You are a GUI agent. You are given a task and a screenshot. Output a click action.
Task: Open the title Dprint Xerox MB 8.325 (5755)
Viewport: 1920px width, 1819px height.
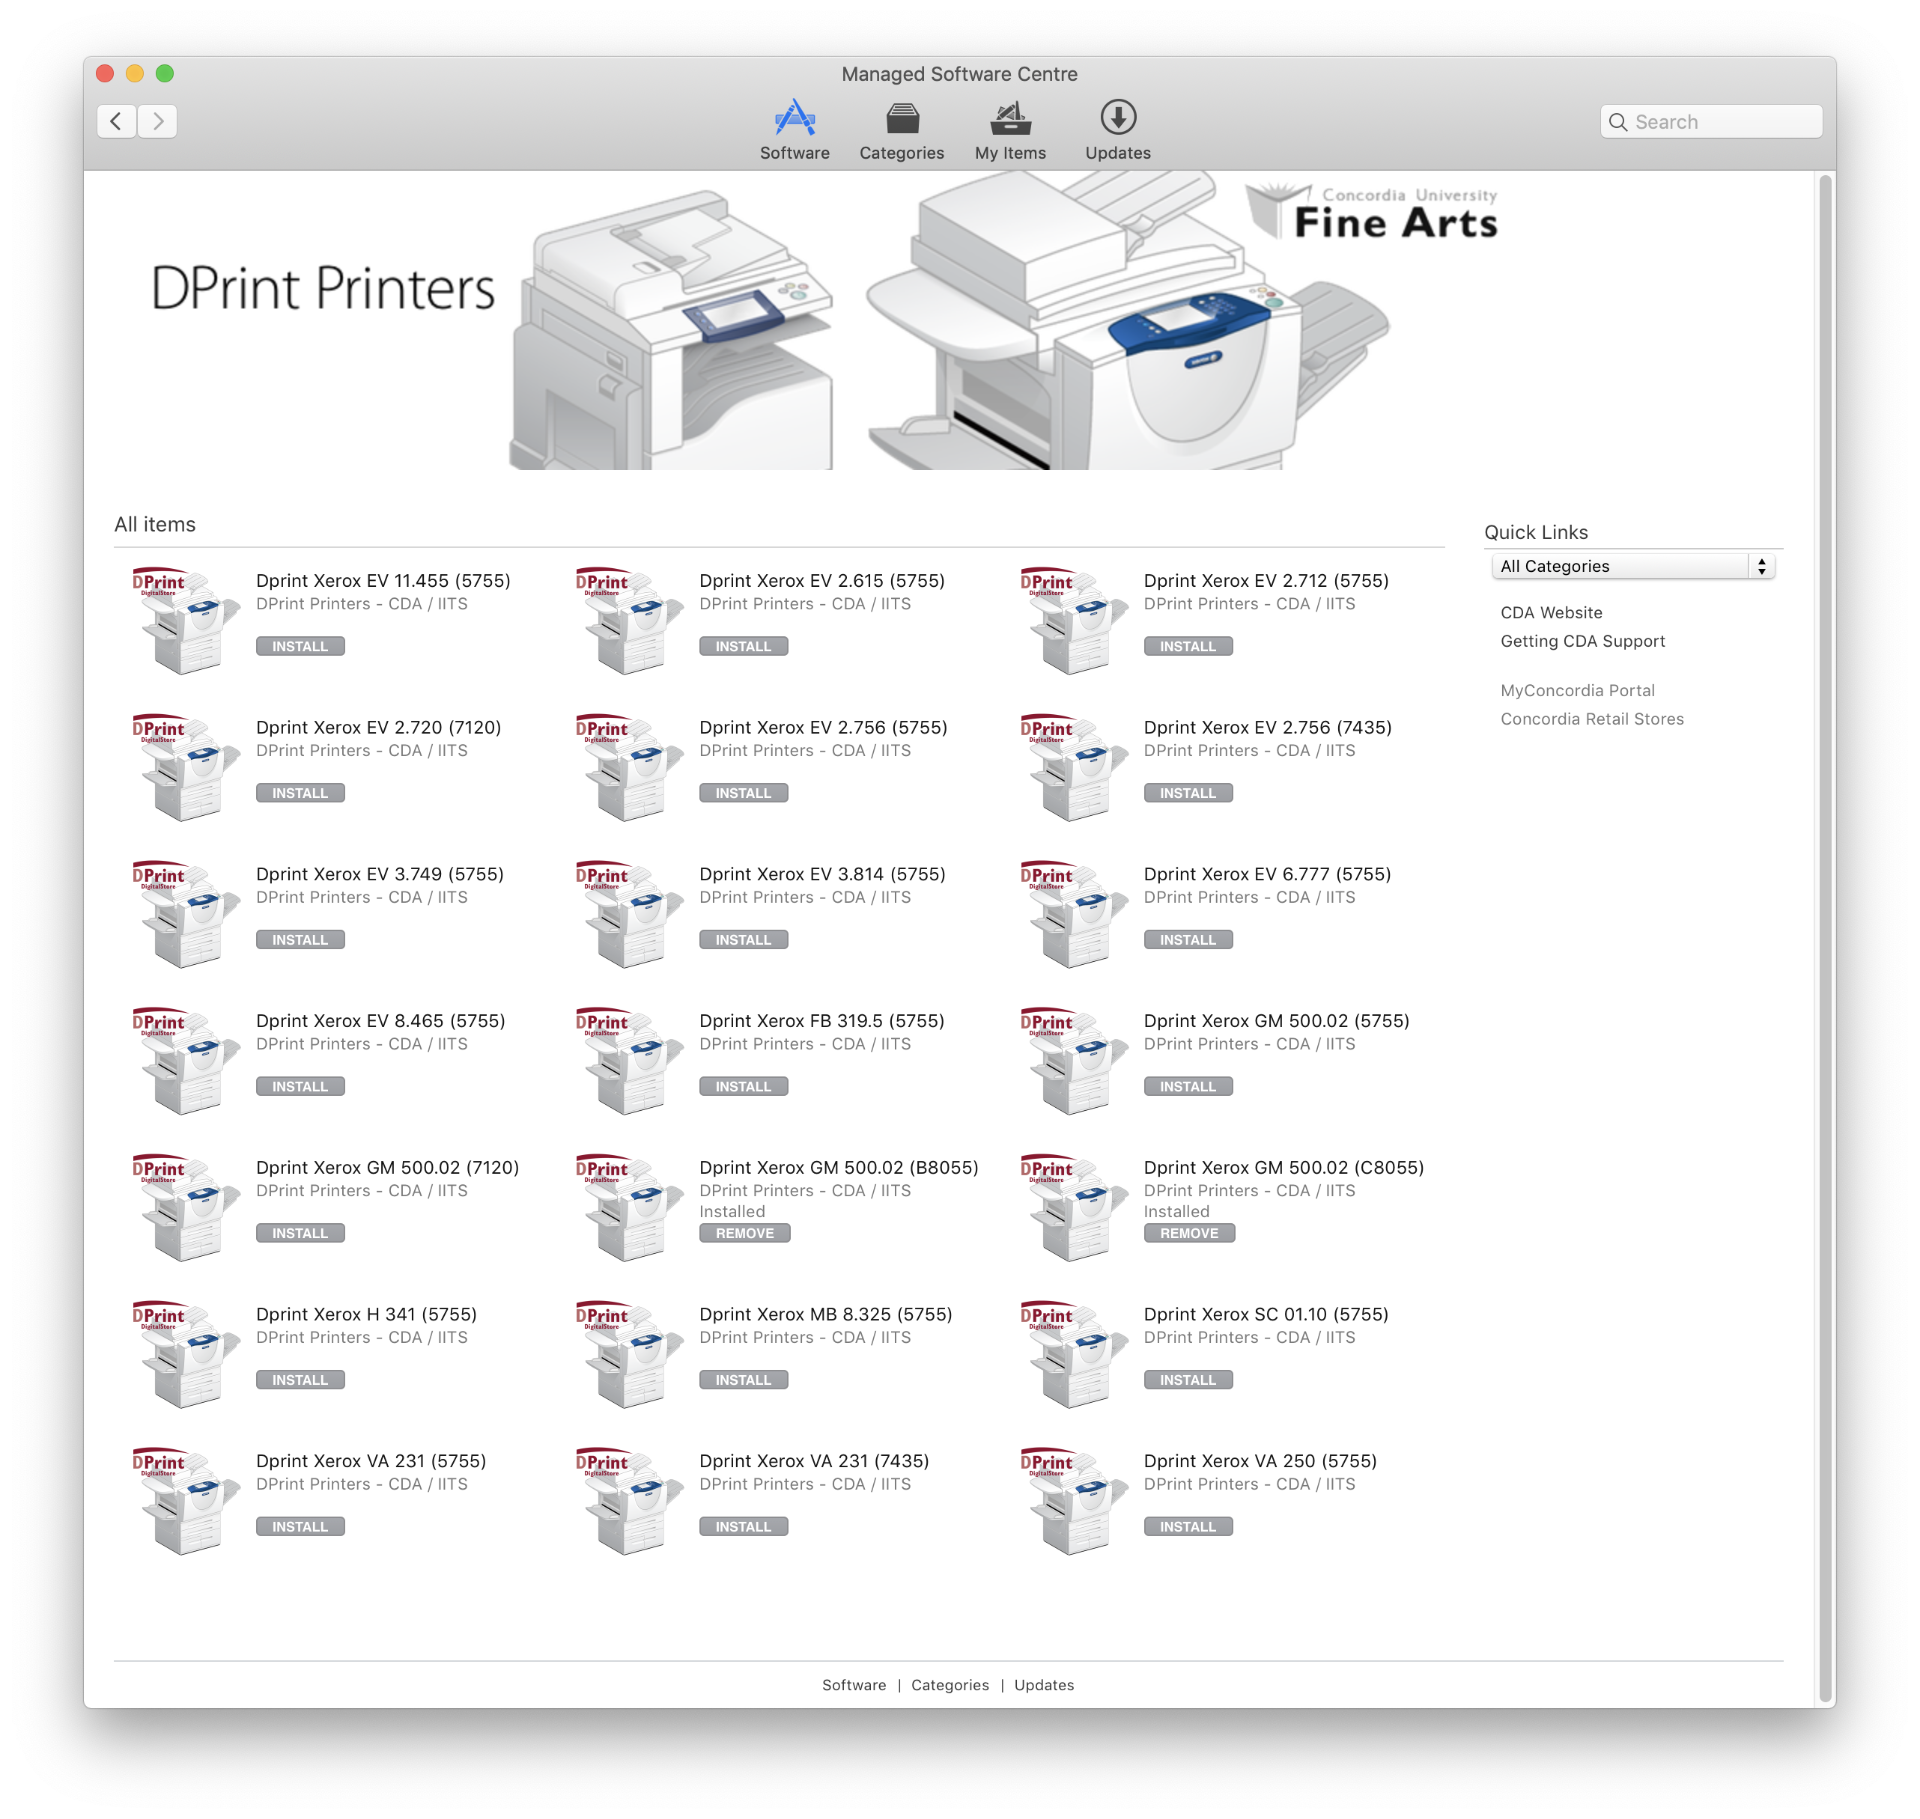coord(825,1315)
